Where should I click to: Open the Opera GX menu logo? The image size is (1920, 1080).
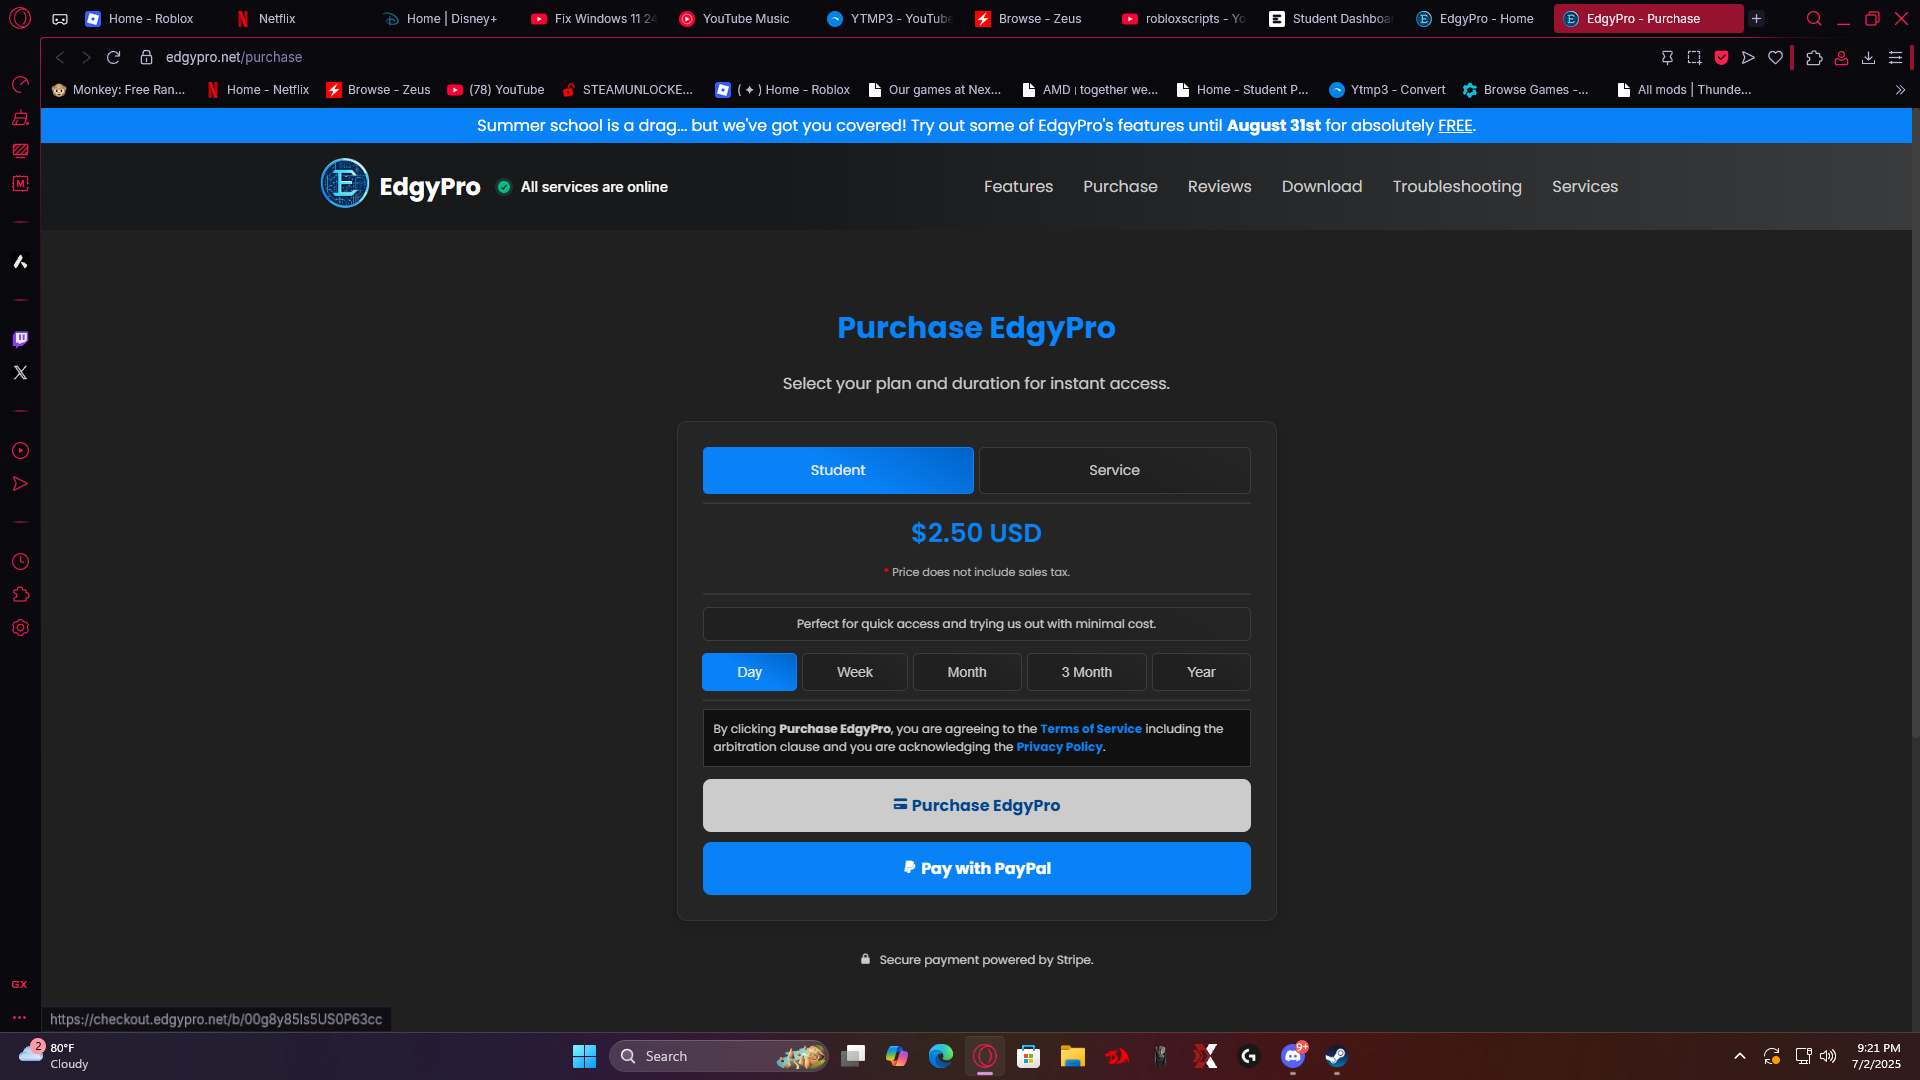(20, 18)
